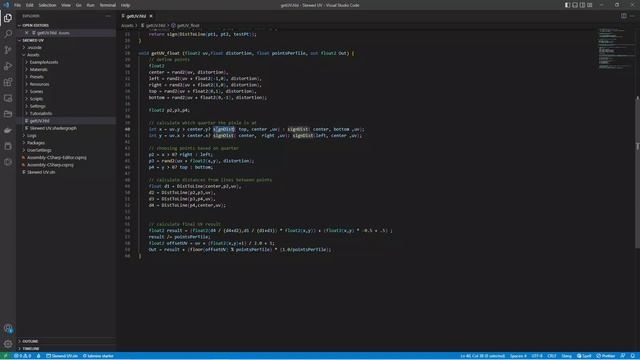Image resolution: width=640 pixels, height=360 pixels.
Task: Open notifications bell in status bar
Action: 633,356
